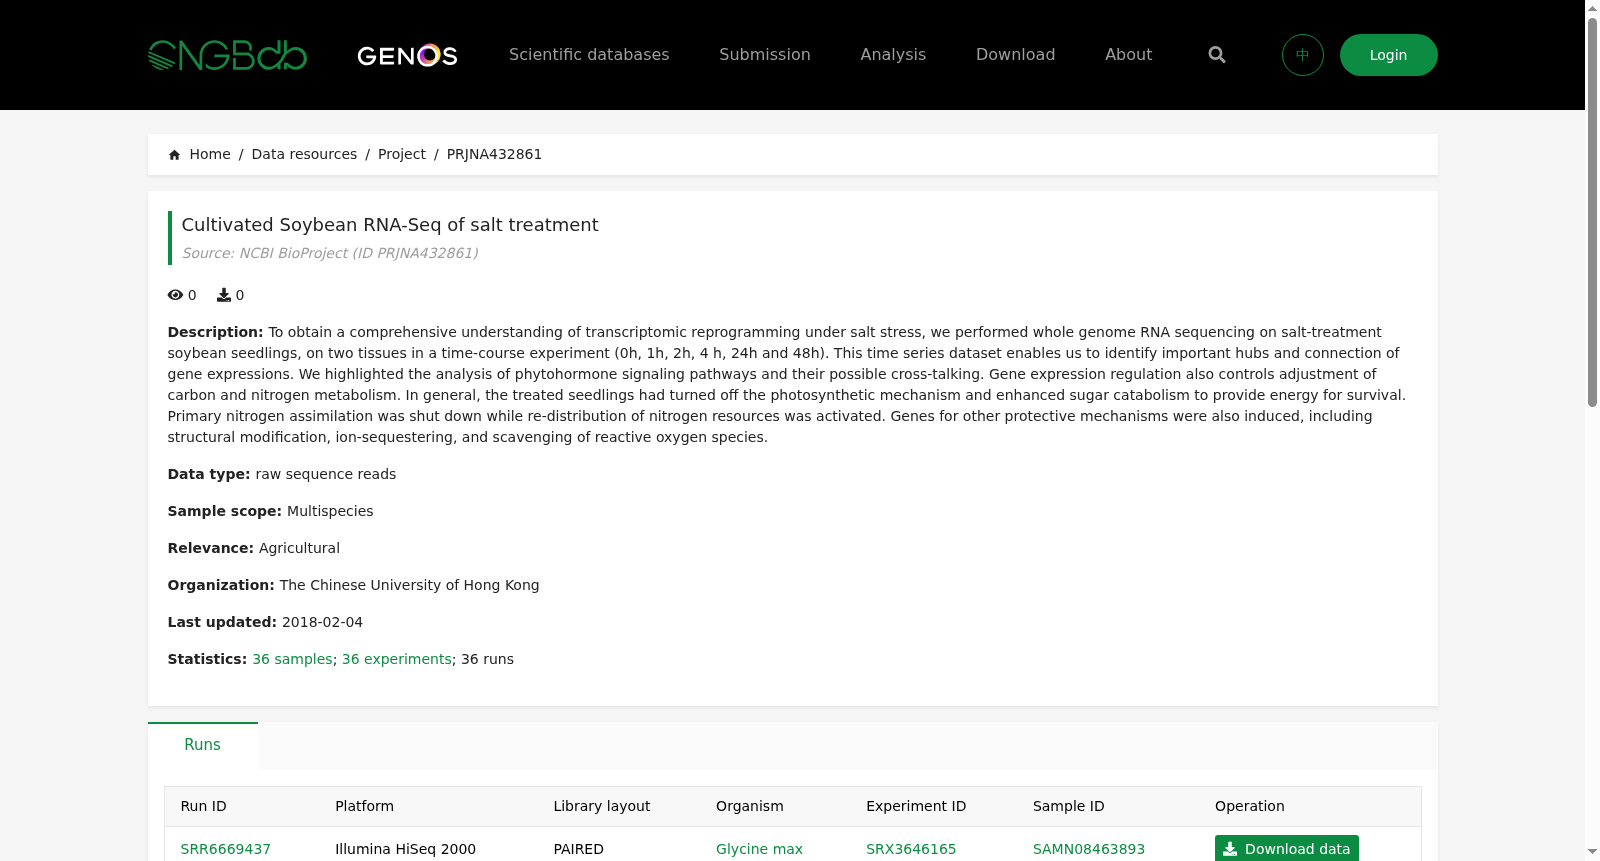
Task: Click the 'Experiment ID' column header
Action: 916,806
